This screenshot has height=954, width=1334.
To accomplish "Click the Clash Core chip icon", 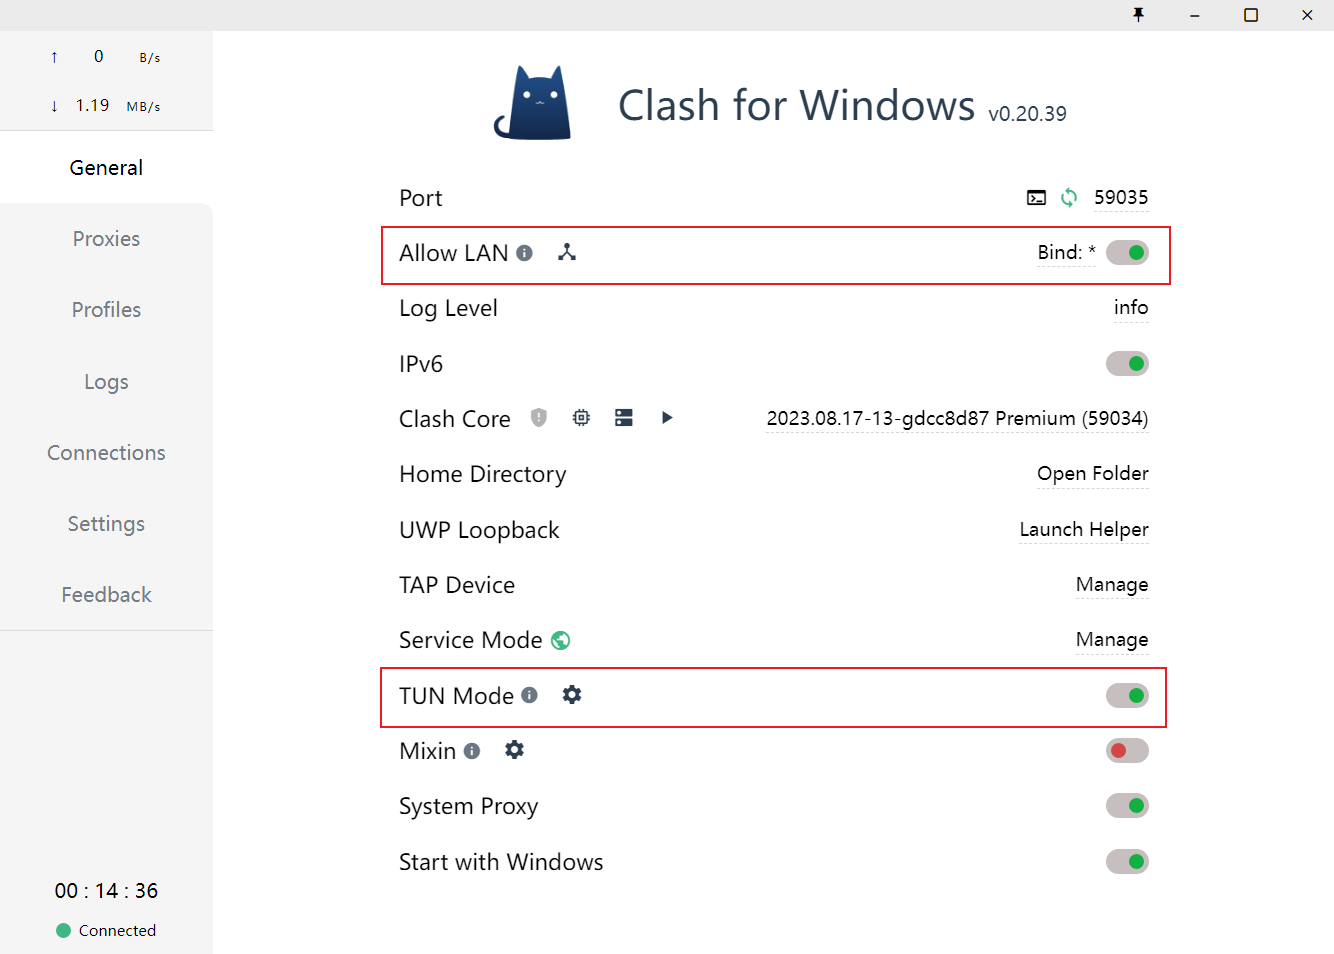I will pyautogui.click(x=581, y=418).
